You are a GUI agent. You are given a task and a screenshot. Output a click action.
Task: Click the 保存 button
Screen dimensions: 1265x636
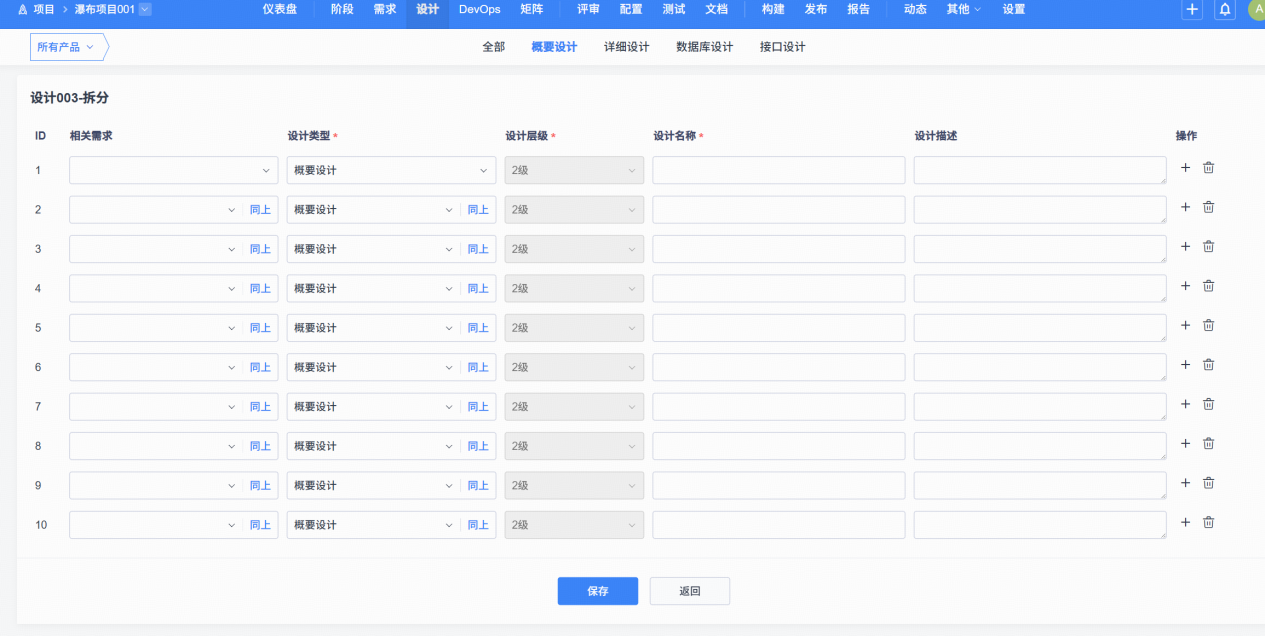pos(597,591)
